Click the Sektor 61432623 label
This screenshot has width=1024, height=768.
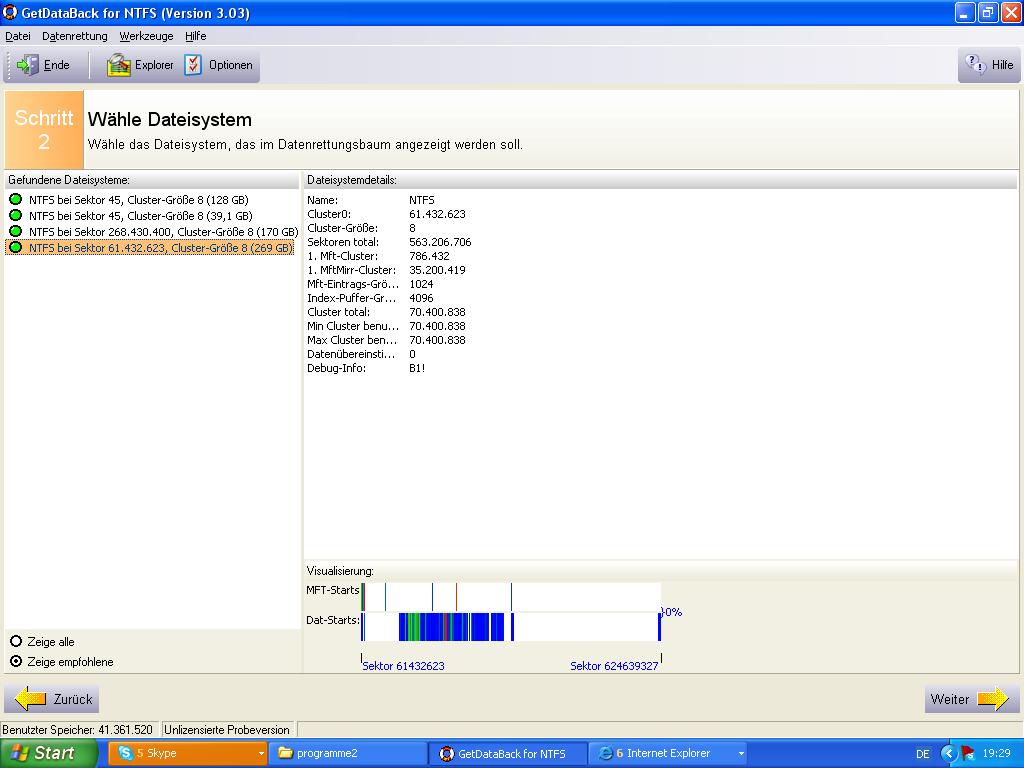tap(403, 666)
